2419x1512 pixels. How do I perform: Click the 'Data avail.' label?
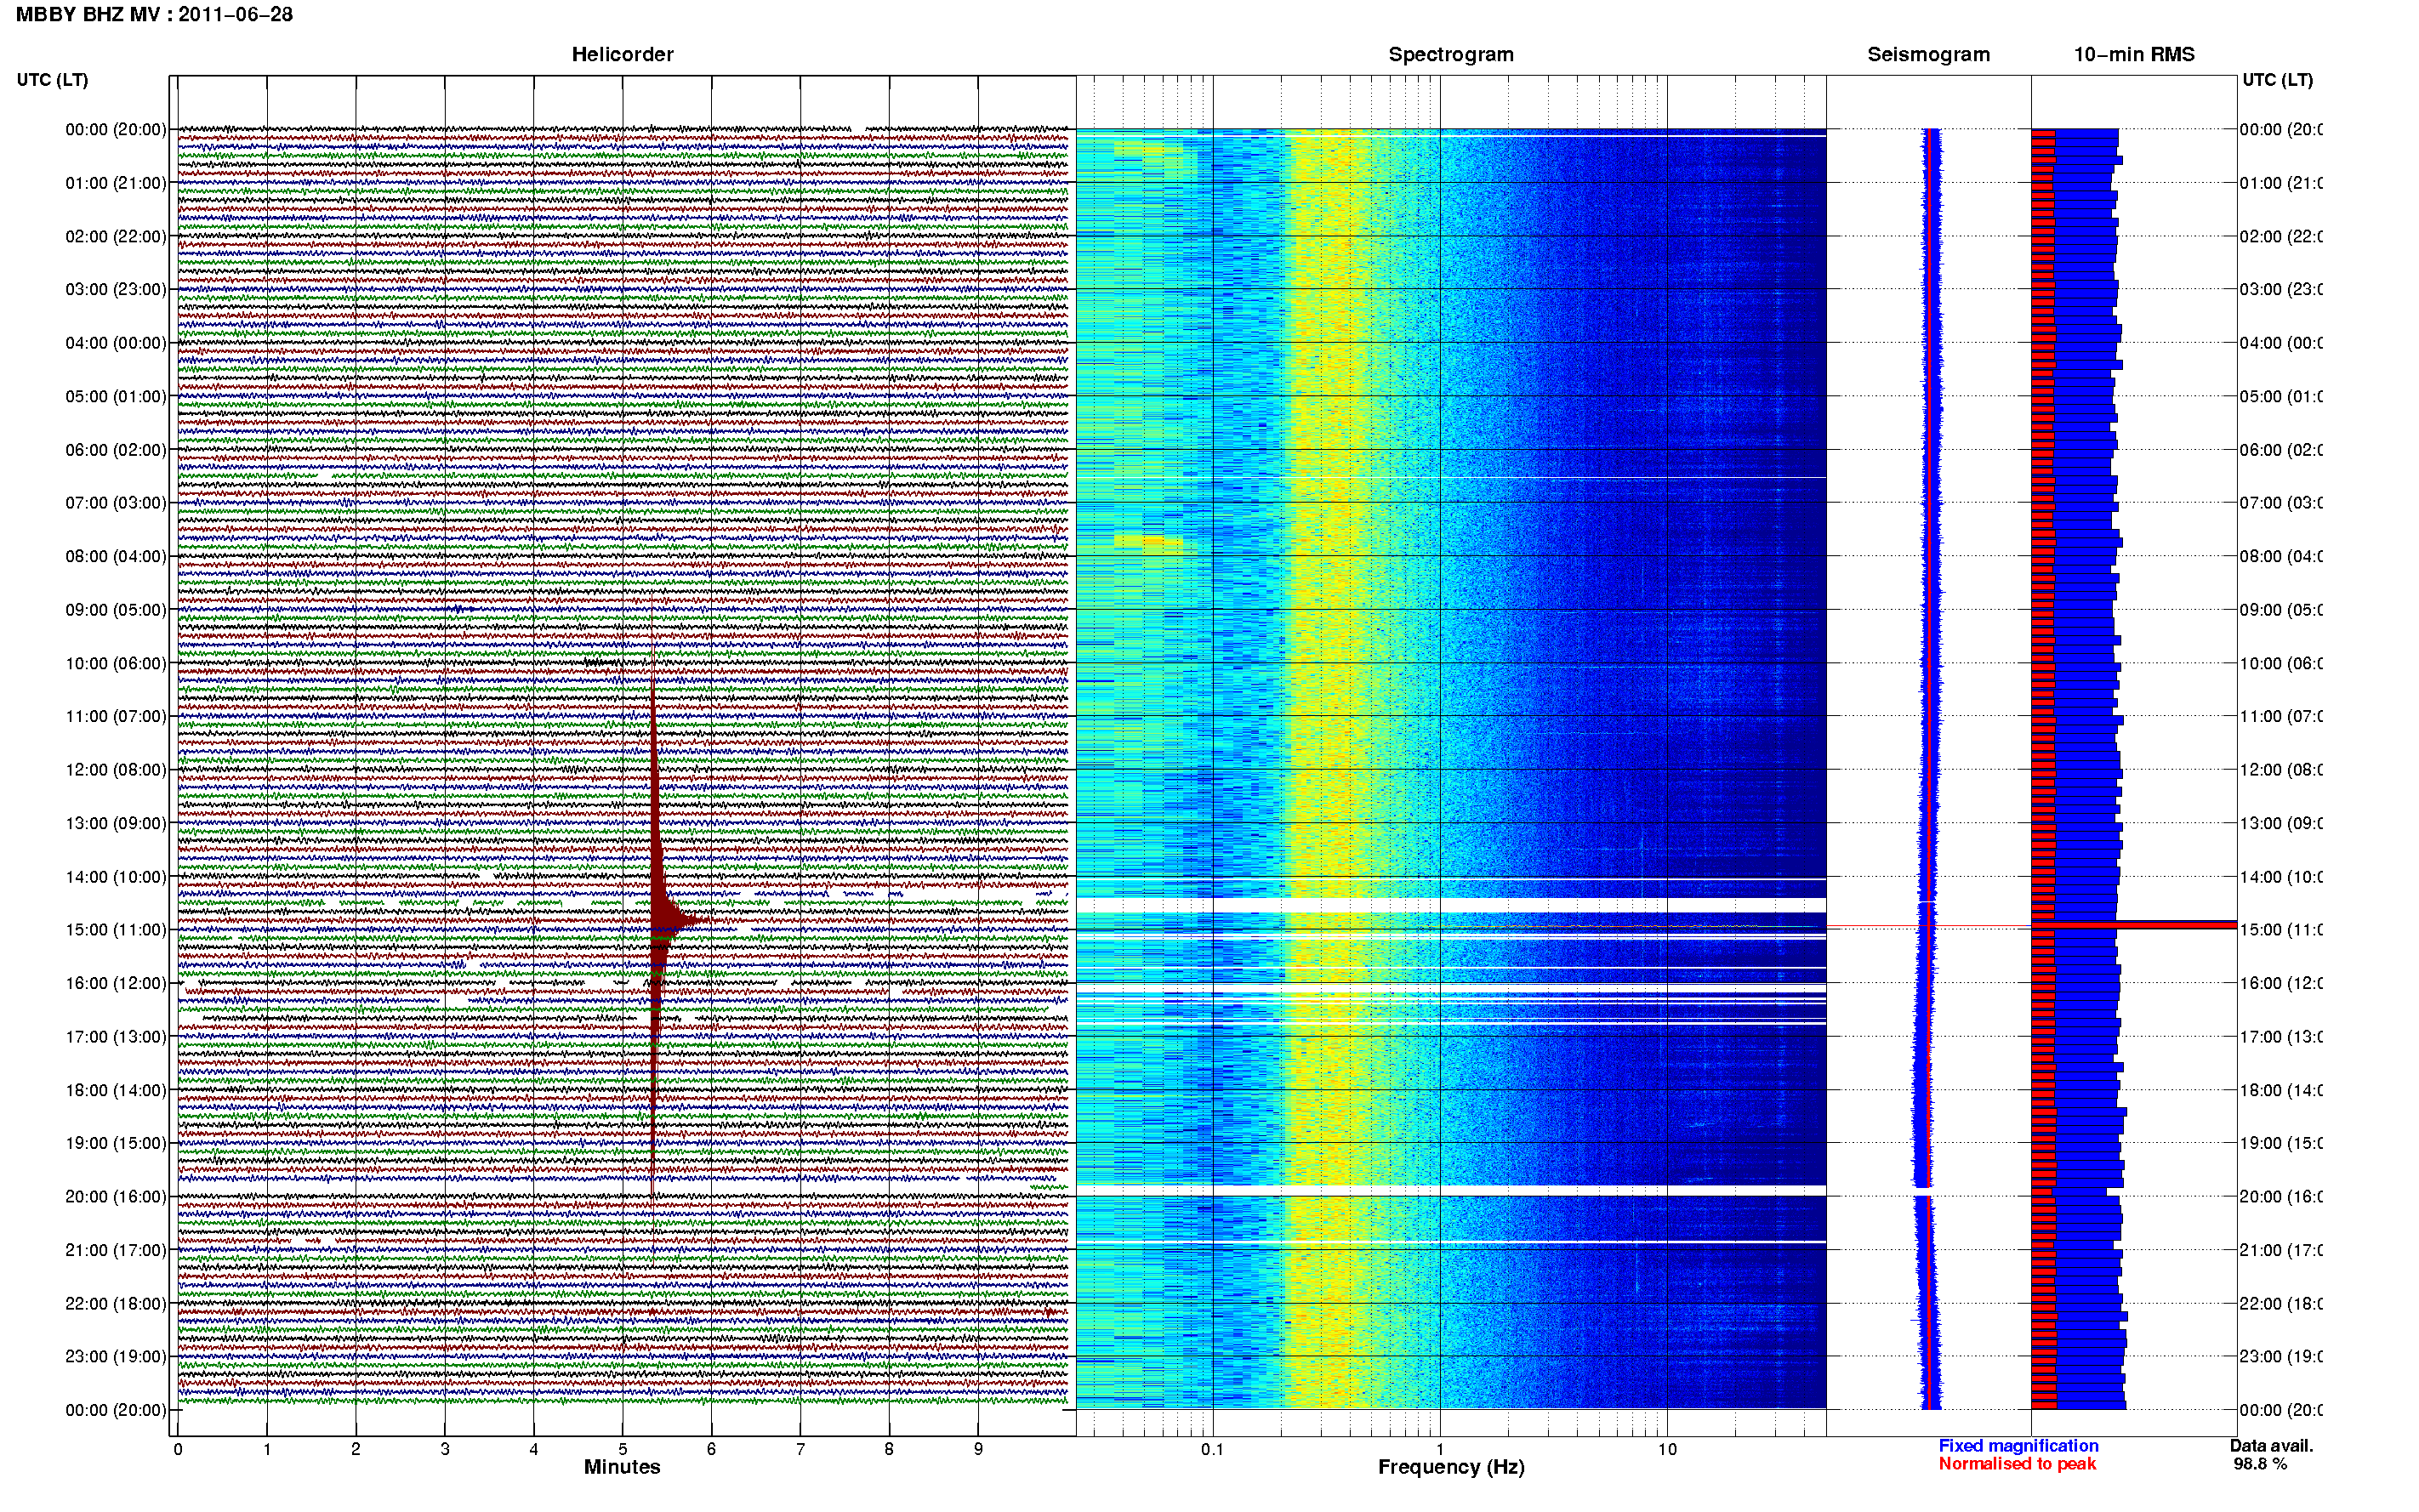[2271, 1446]
